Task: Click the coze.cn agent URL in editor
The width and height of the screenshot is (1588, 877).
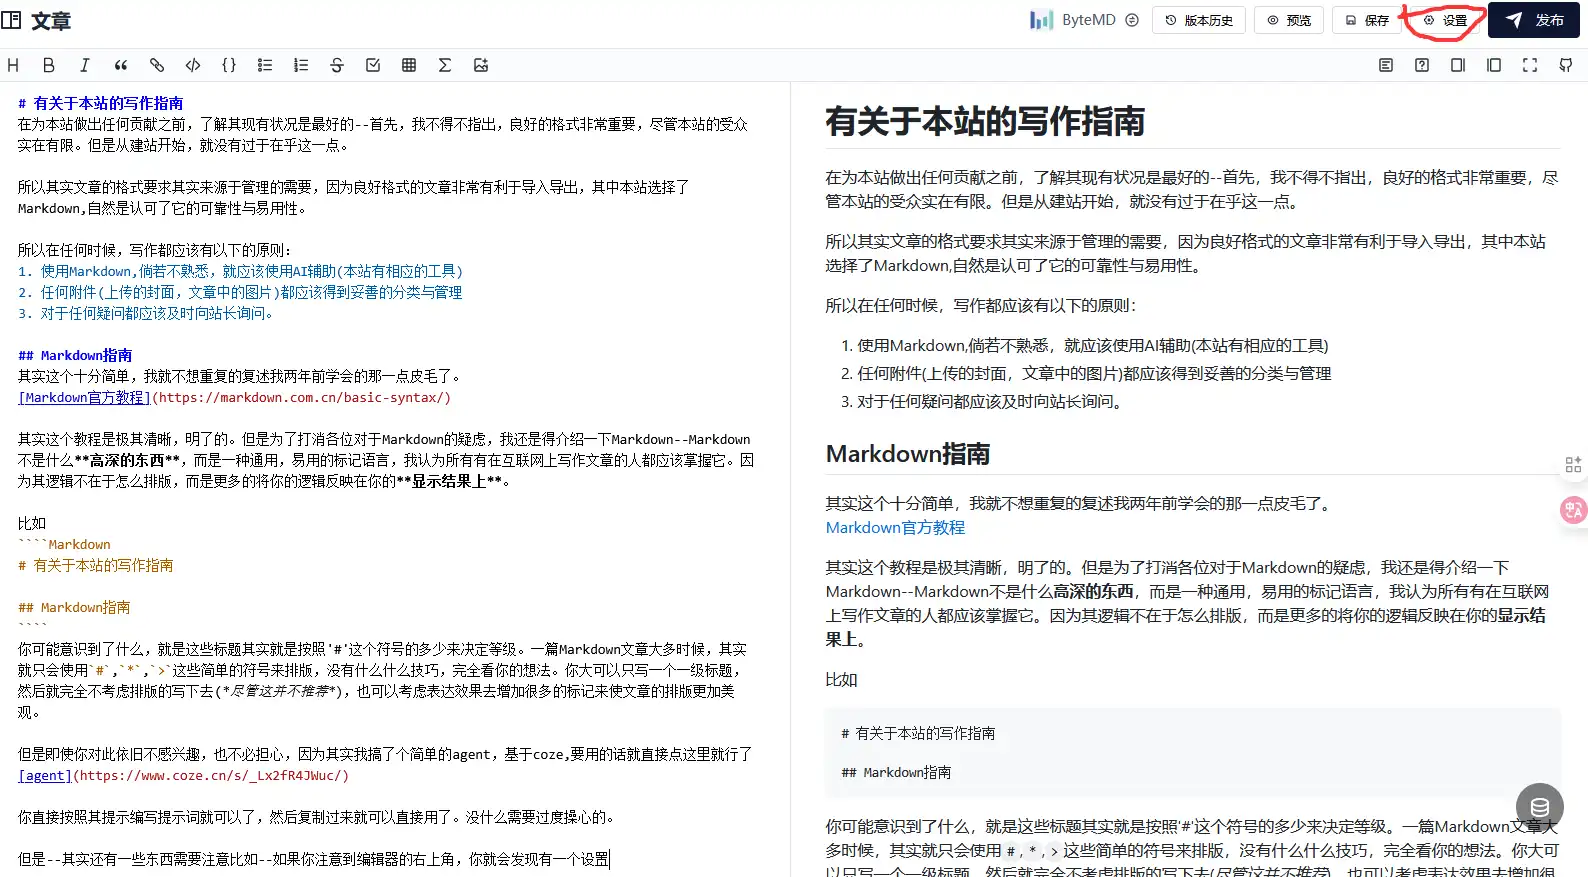Action: (211, 775)
